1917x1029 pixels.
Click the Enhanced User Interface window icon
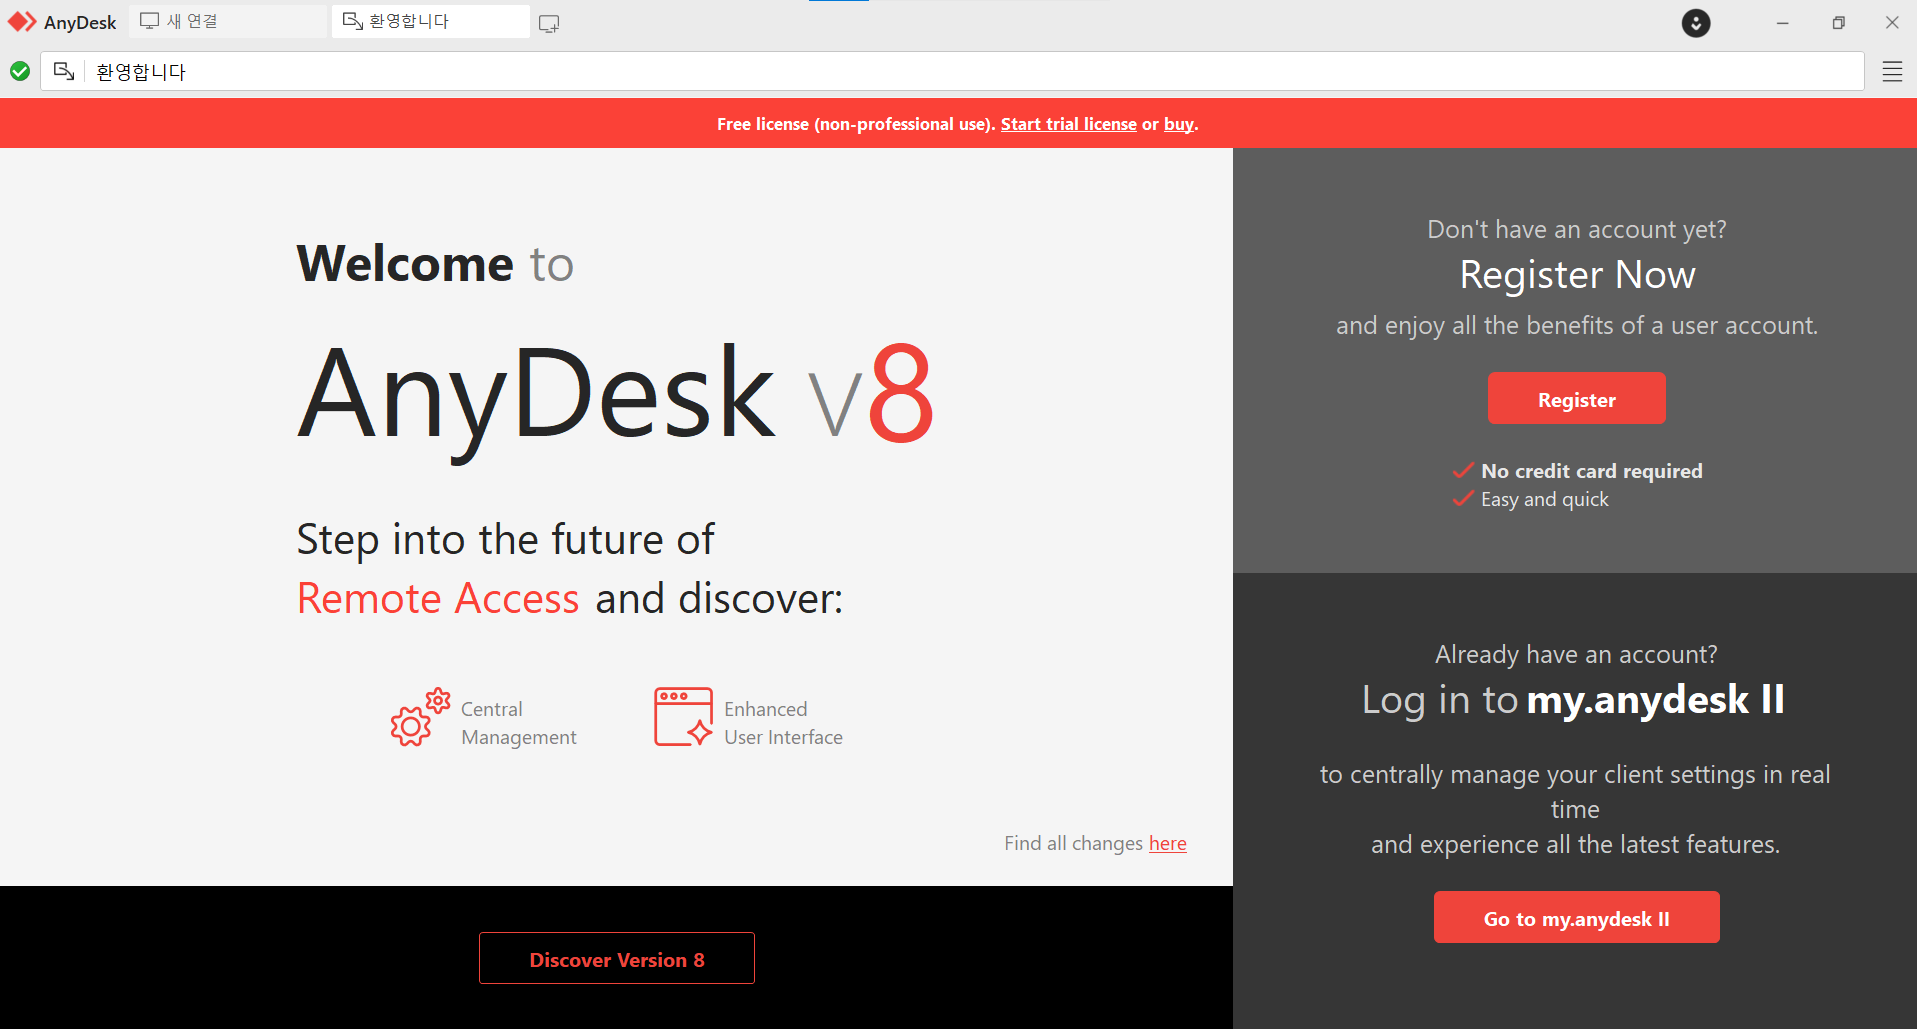[x=684, y=716]
